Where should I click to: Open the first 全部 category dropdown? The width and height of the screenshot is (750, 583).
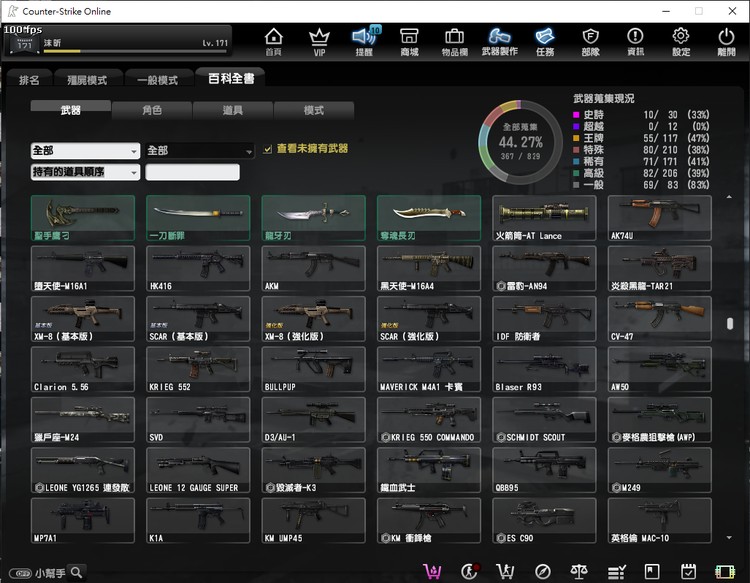tap(85, 151)
